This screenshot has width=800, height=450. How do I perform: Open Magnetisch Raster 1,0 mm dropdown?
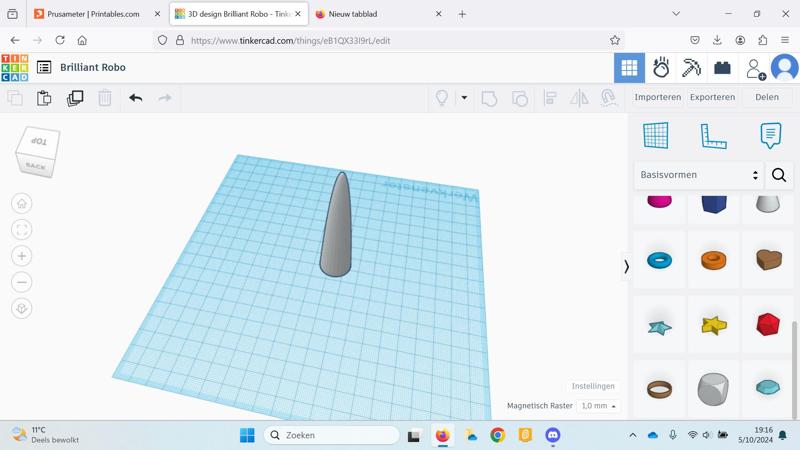tap(599, 406)
